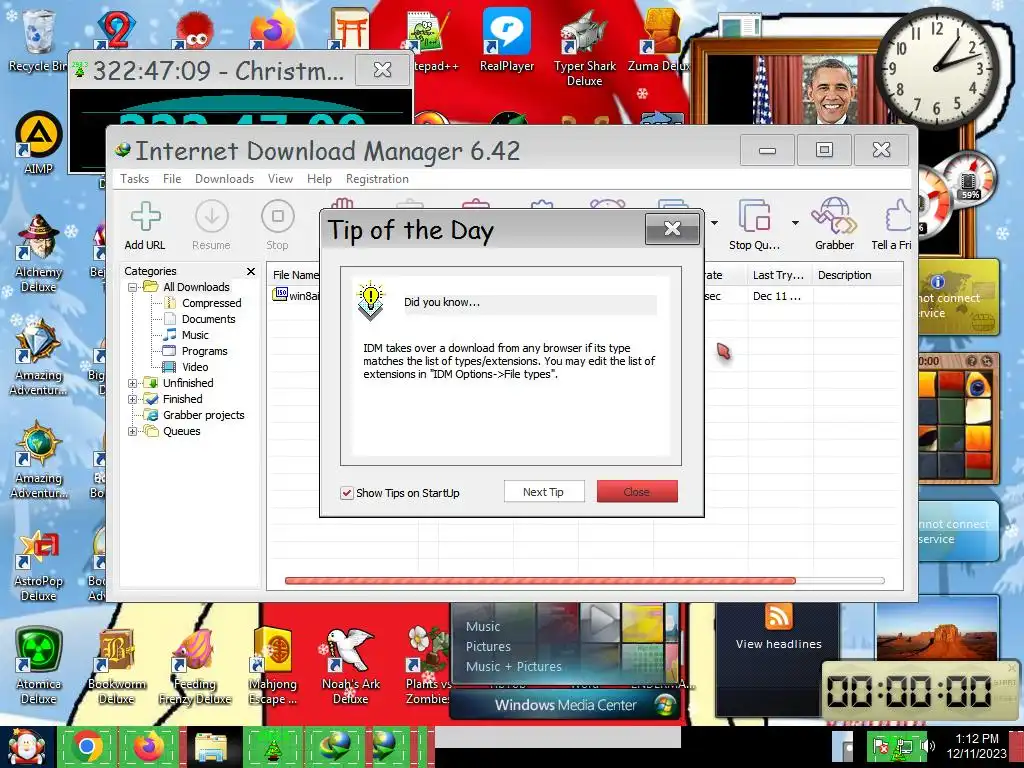Open the Recycle Bin icon
The height and width of the screenshot is (768, 1024).
[37, 40]
